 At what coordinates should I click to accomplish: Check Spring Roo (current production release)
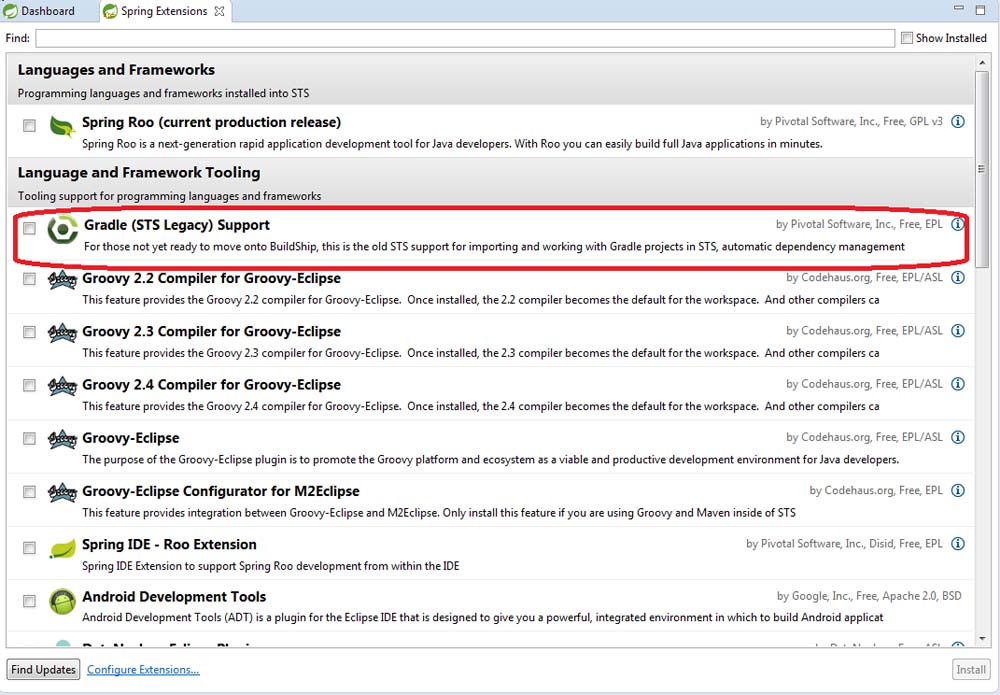click(x=29, y=125)
